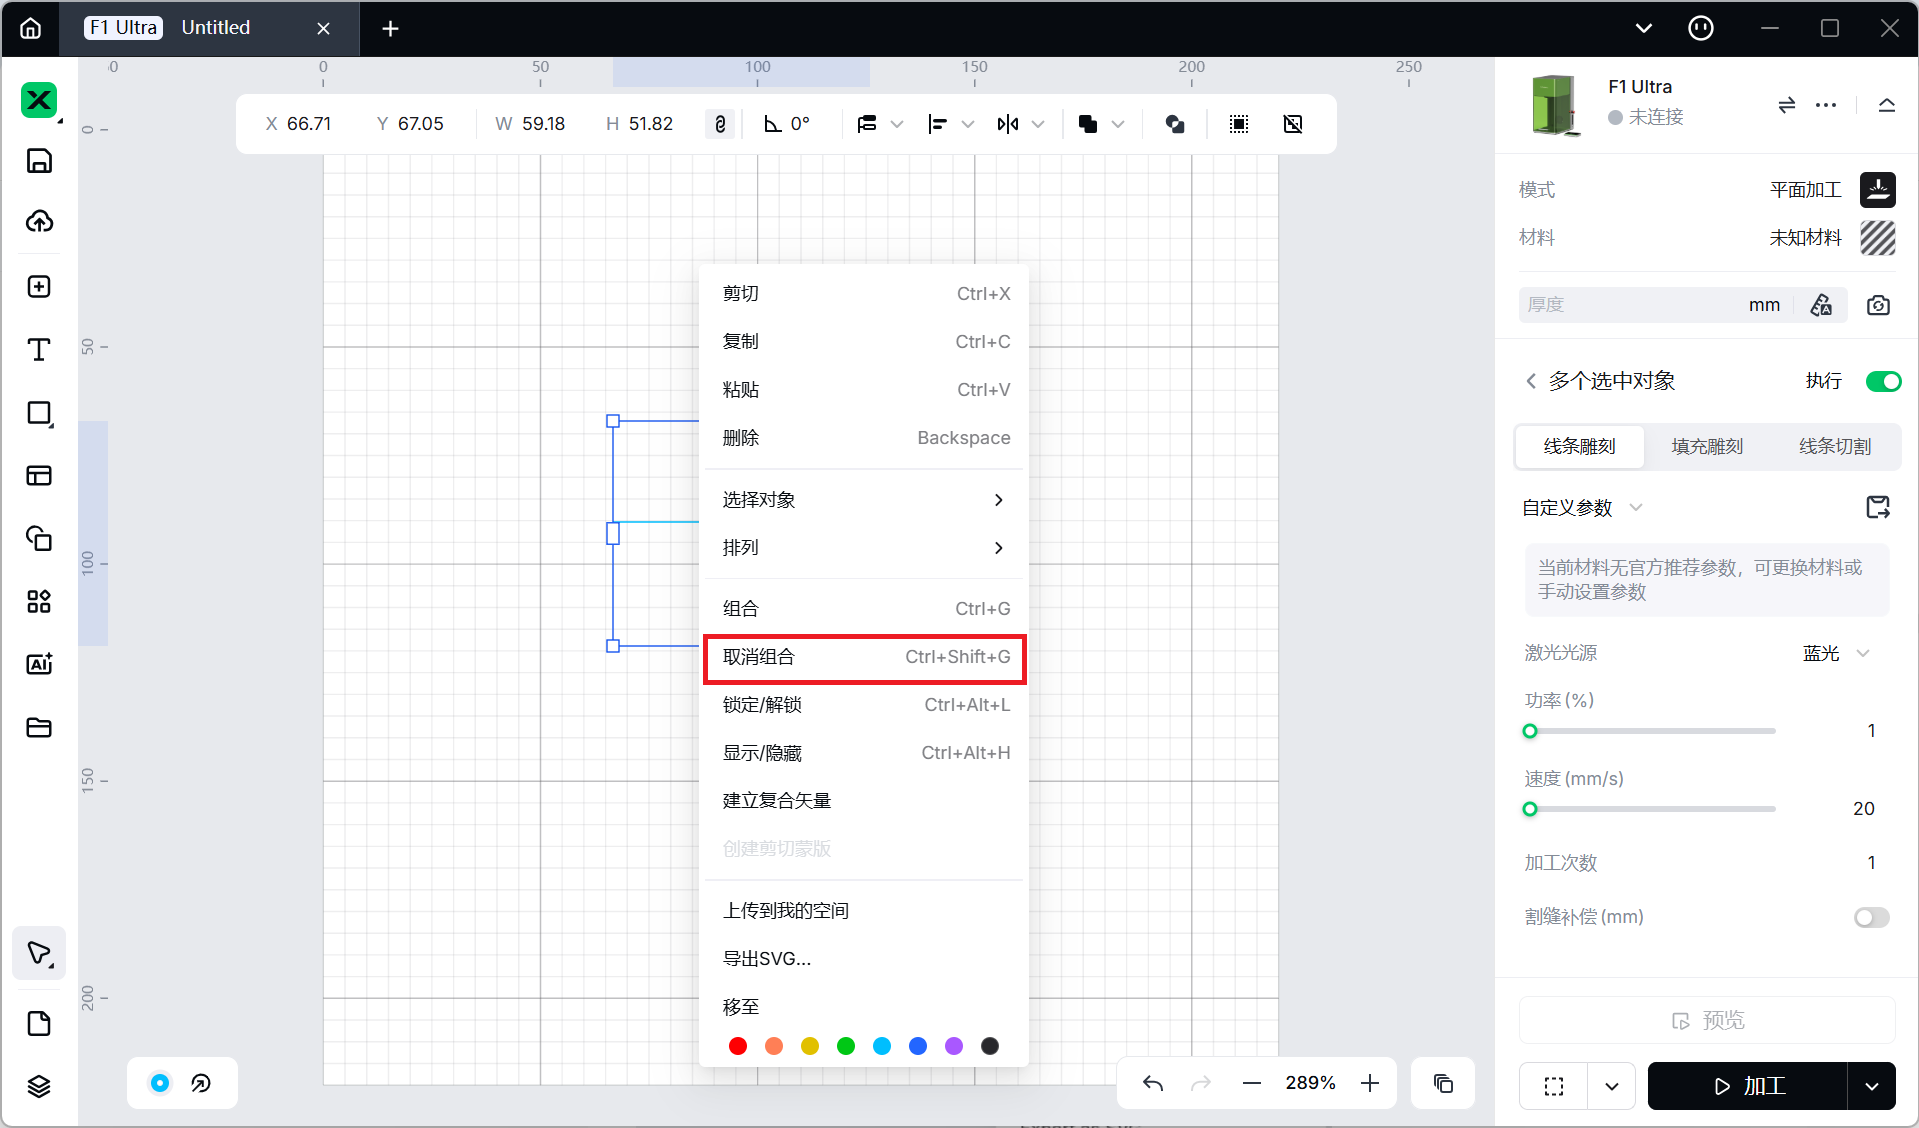Choose 取消组合 from the context menu
This screenshot has height=1128, width=1919.
(864, 657)
